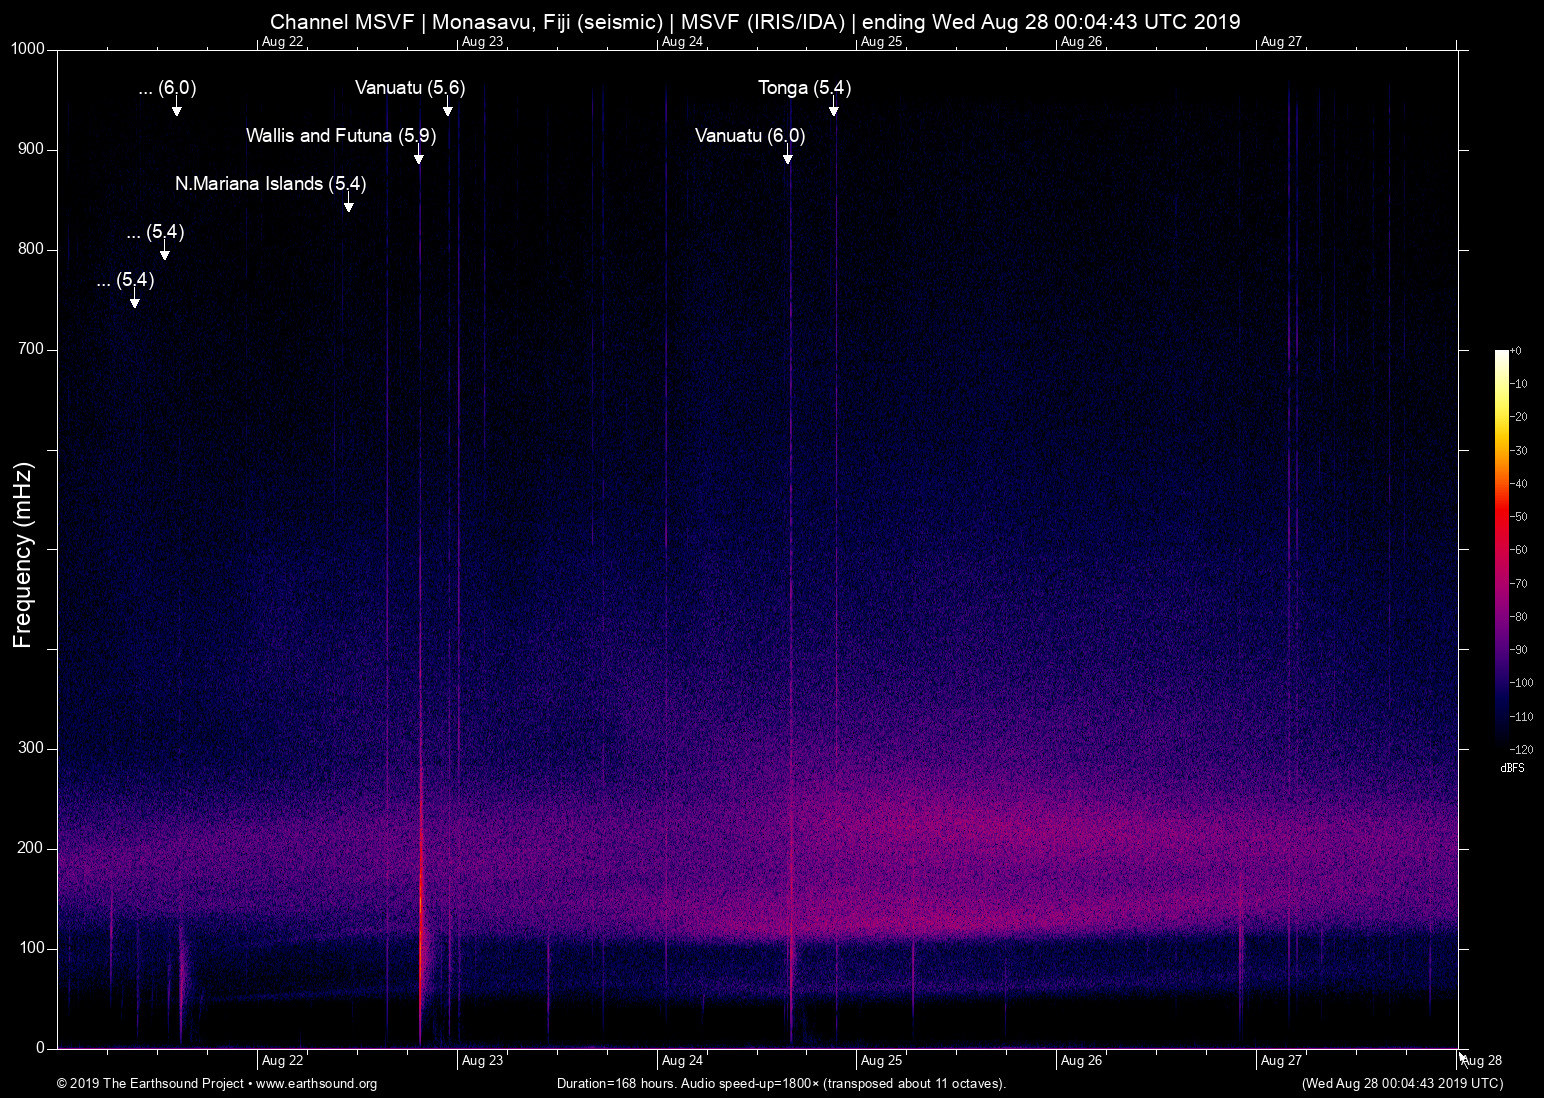Select the Vanuatu (5.6) earthquake label
Viewport: 1544px width, 1098px height.
pos(410,88)
